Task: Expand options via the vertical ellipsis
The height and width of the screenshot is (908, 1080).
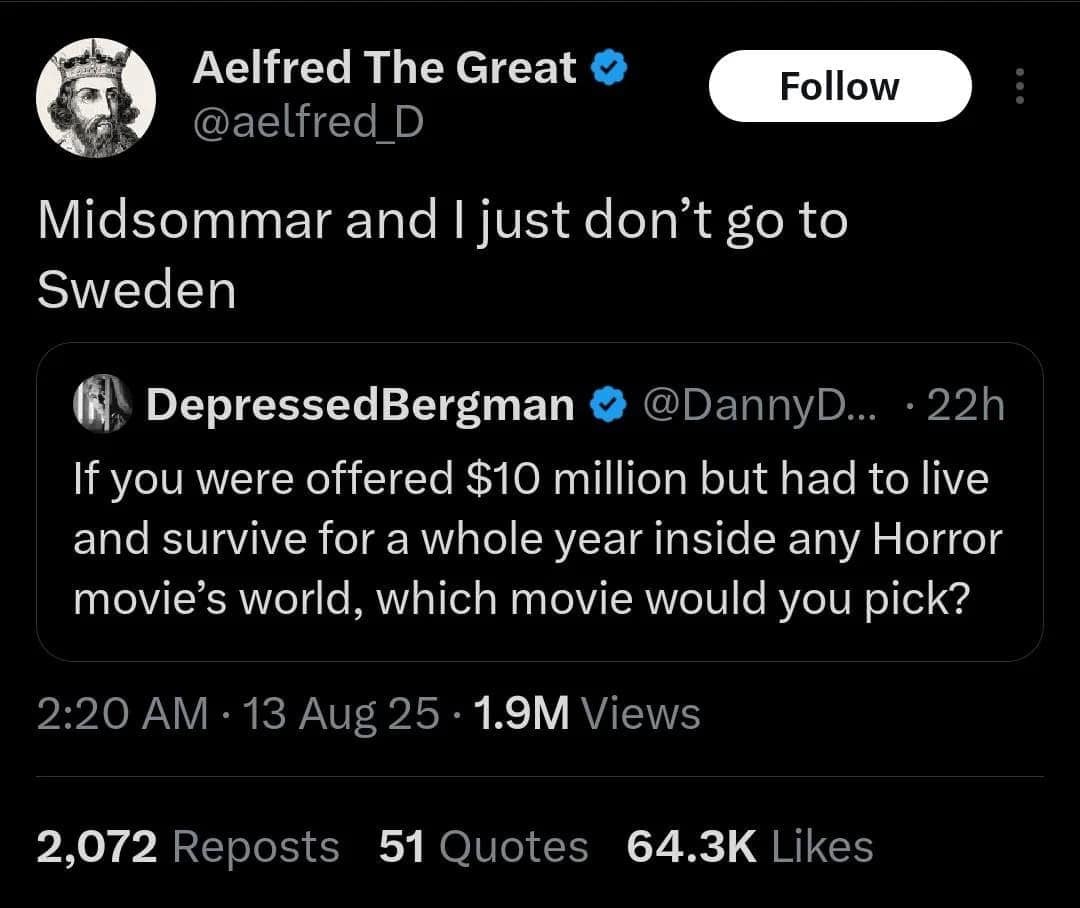Action: pyautogui.click(x=1019, y=88)
